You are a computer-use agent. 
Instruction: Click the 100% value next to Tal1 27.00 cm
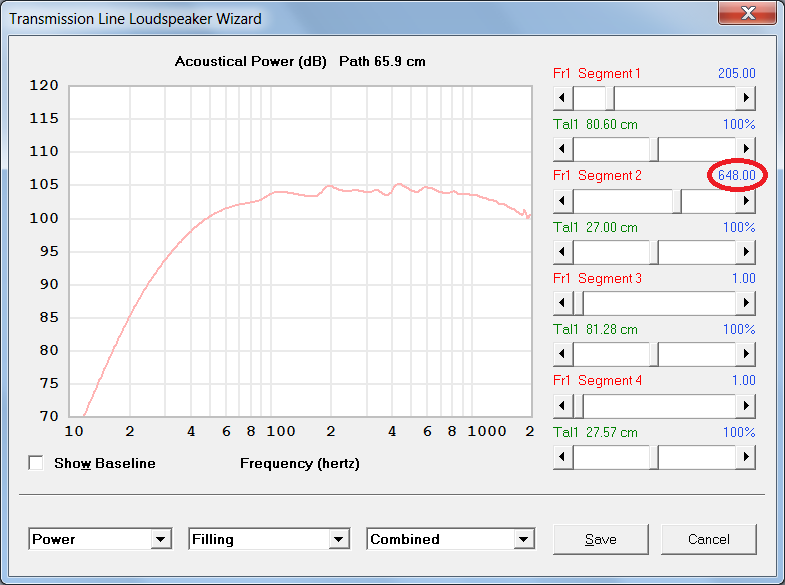tap(739, 227)
